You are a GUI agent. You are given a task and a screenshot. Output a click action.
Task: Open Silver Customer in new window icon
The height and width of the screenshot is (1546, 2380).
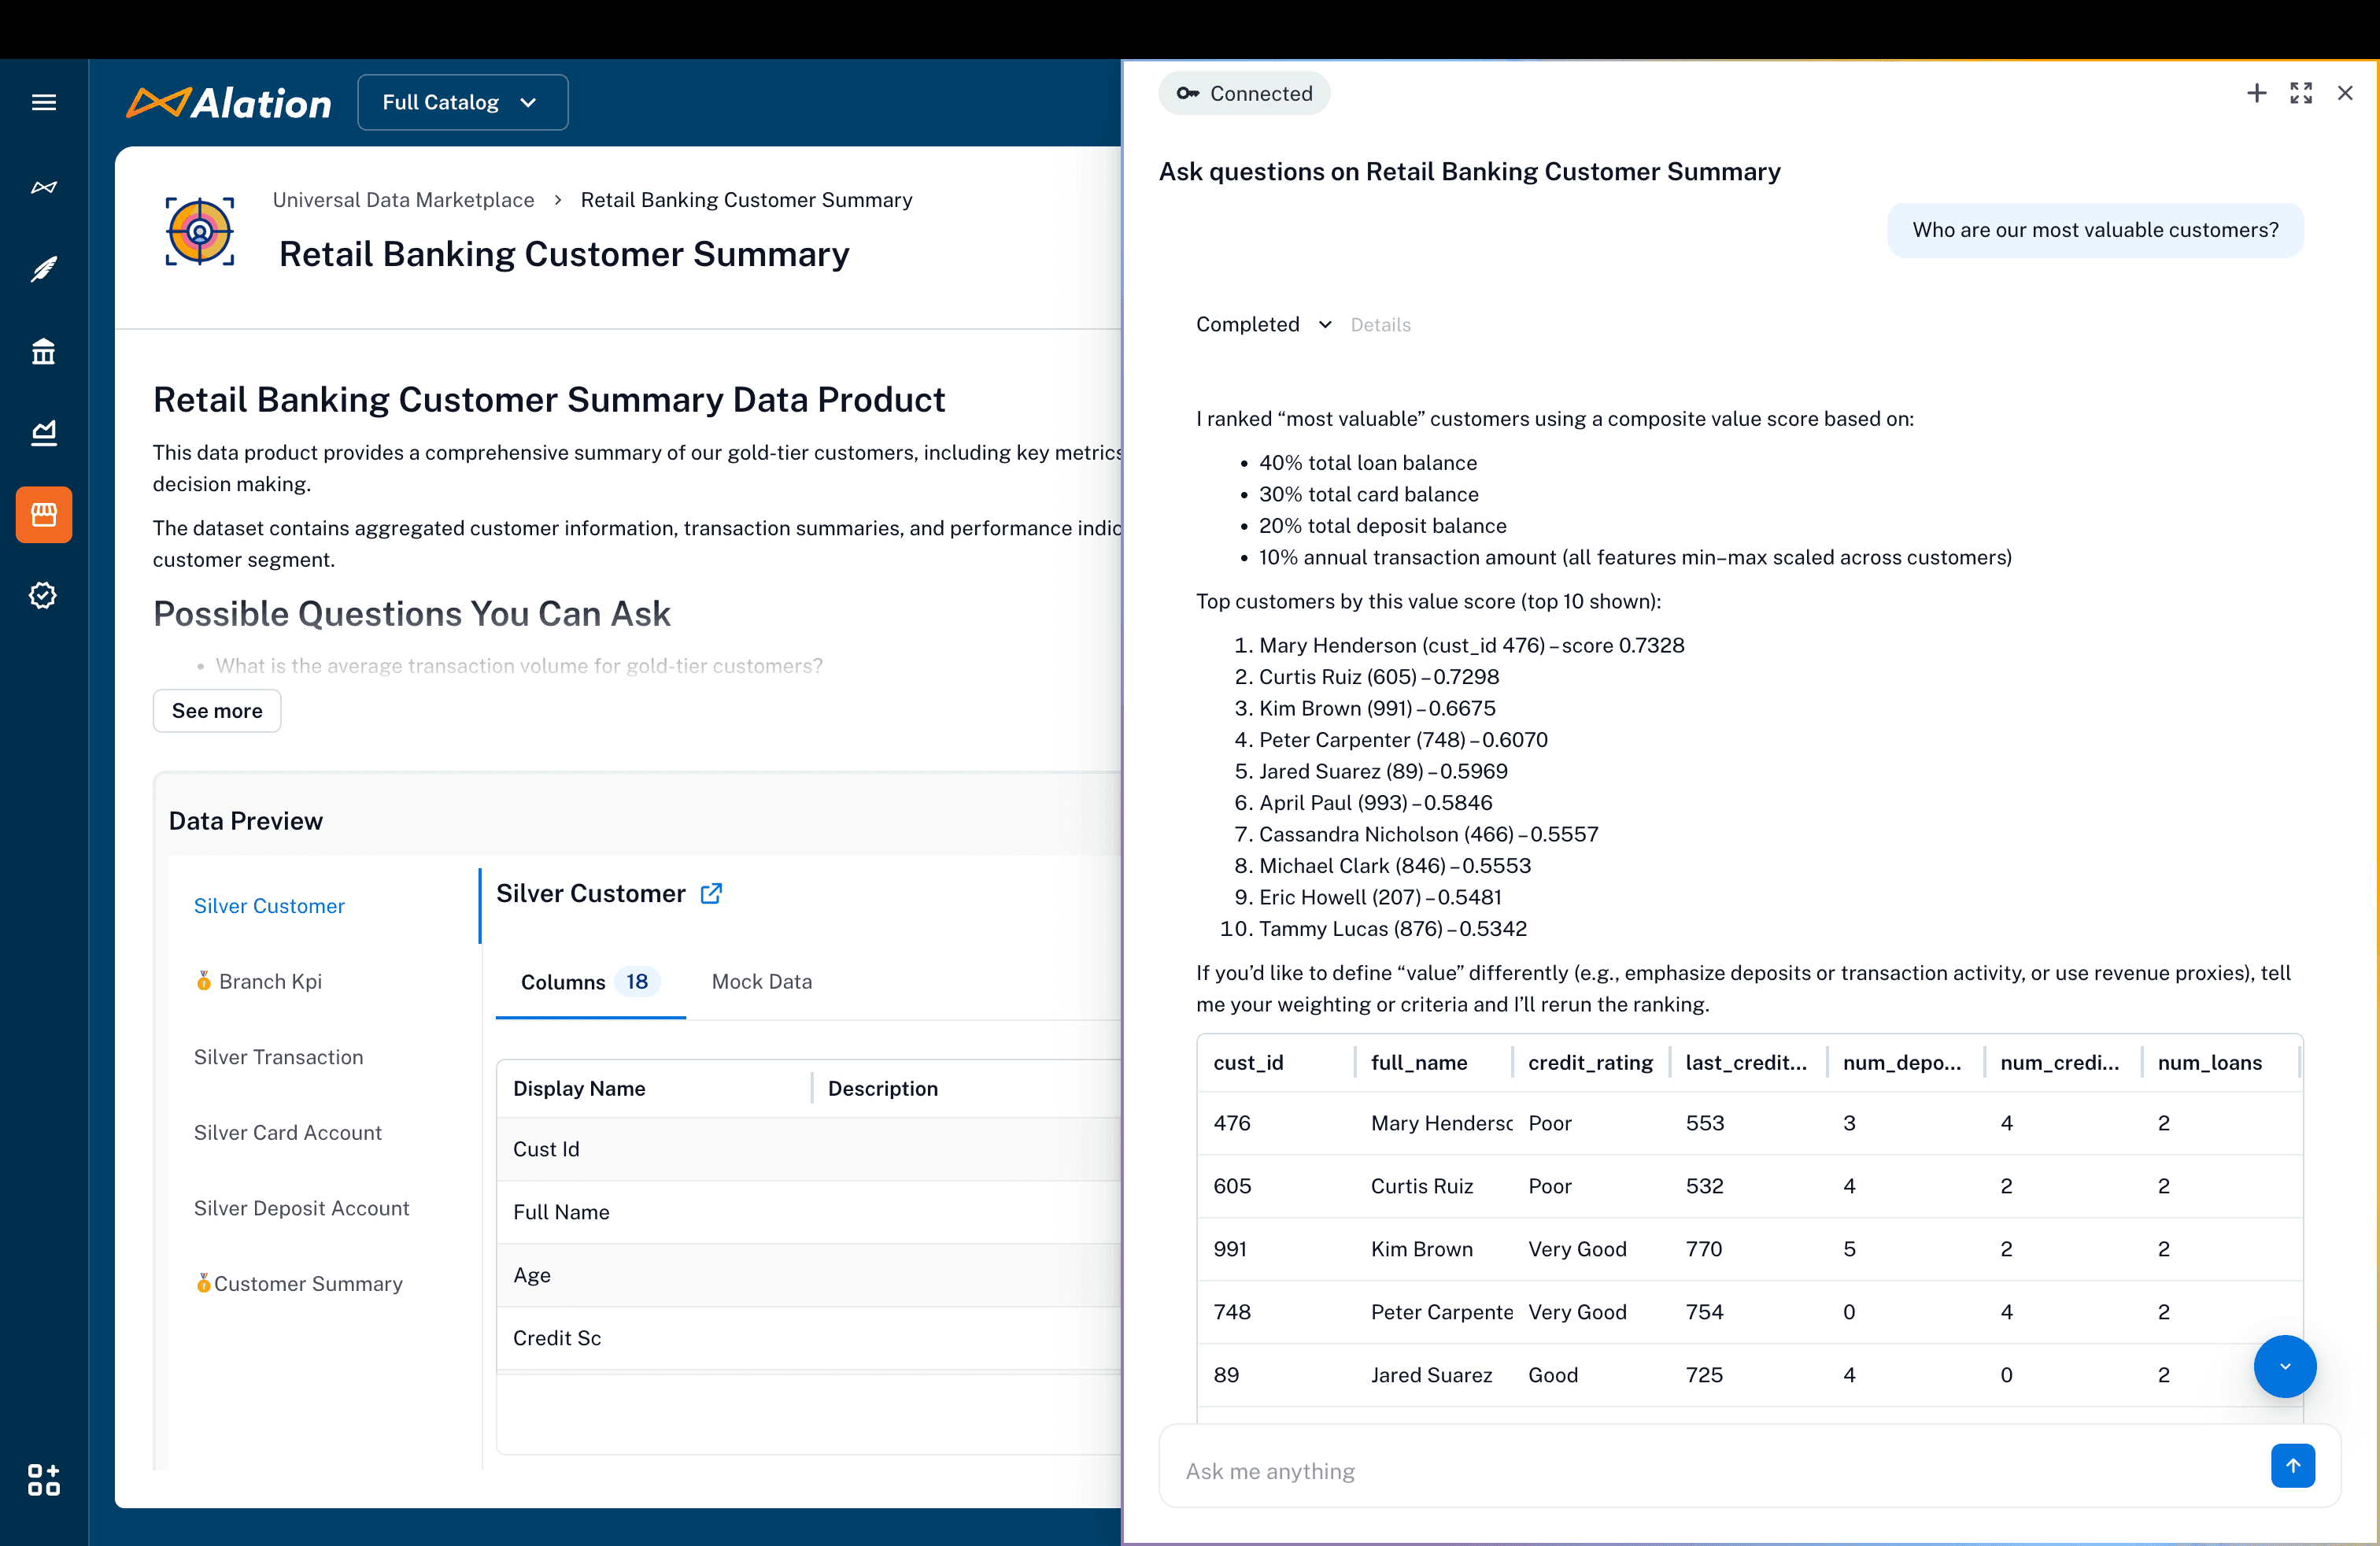coord(711,893)
